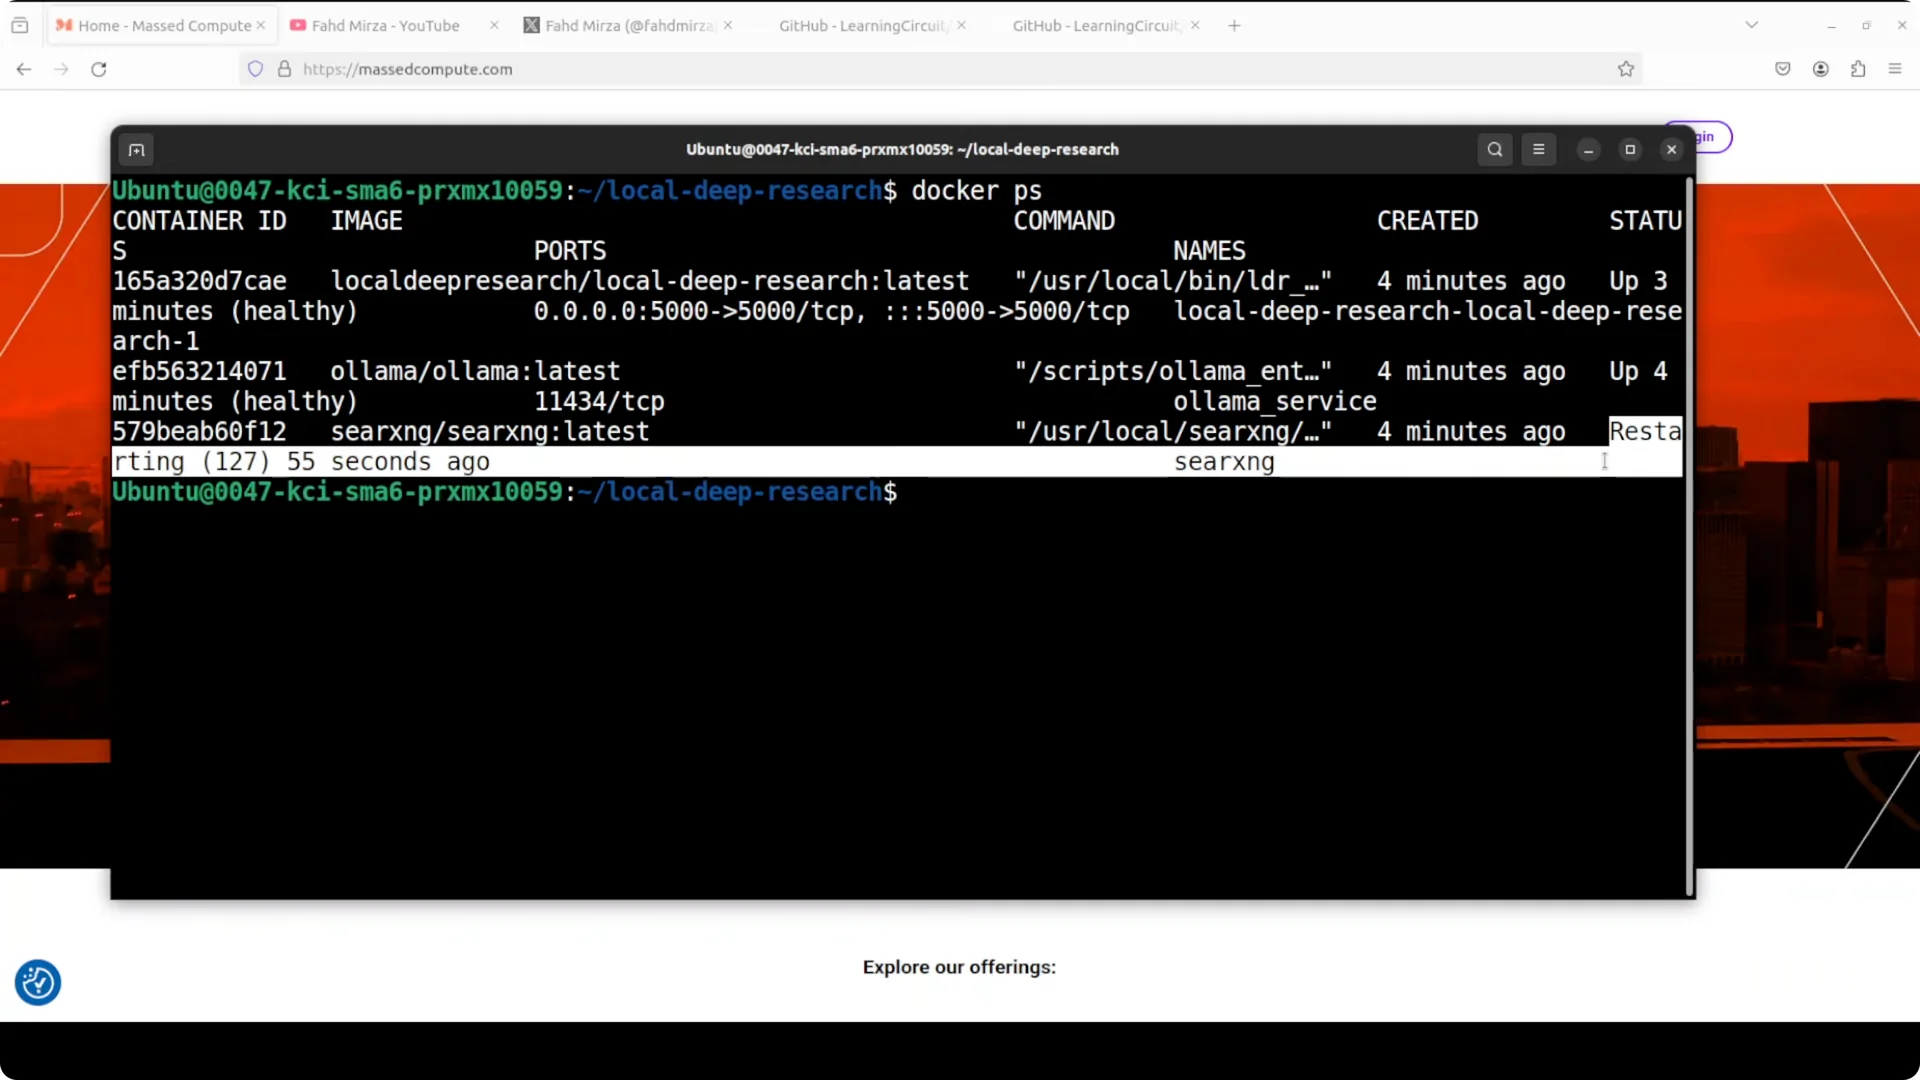Minimize the terminal window

[x=1588, y=150]
